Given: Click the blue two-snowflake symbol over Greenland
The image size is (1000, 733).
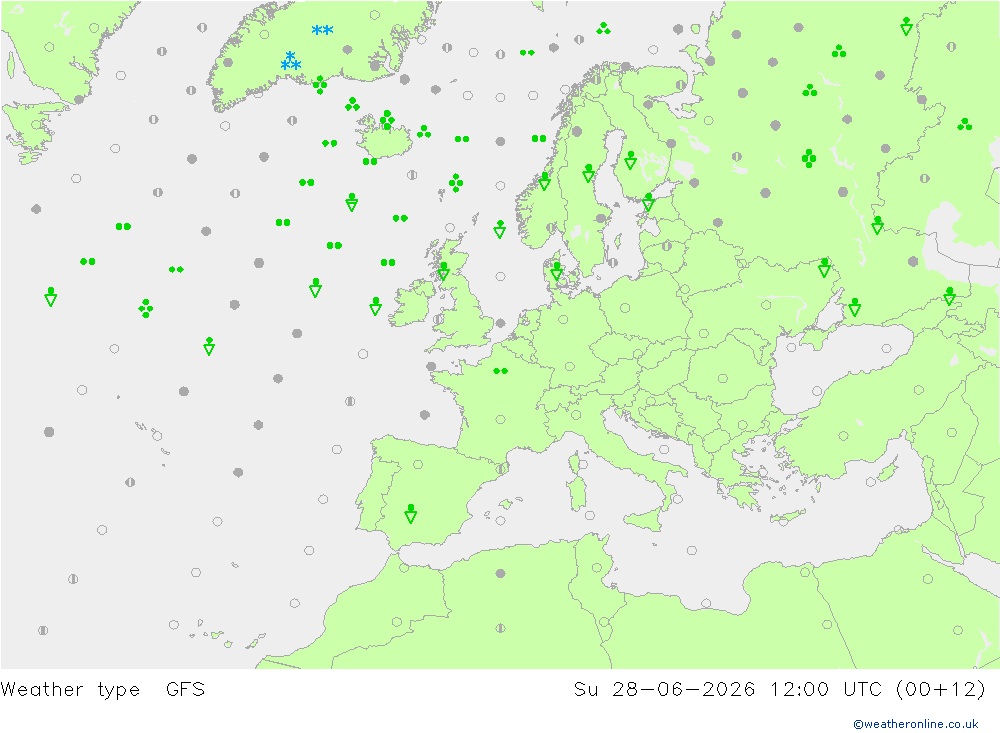Looking at the screenshot, I should click(x=322, y=30).
